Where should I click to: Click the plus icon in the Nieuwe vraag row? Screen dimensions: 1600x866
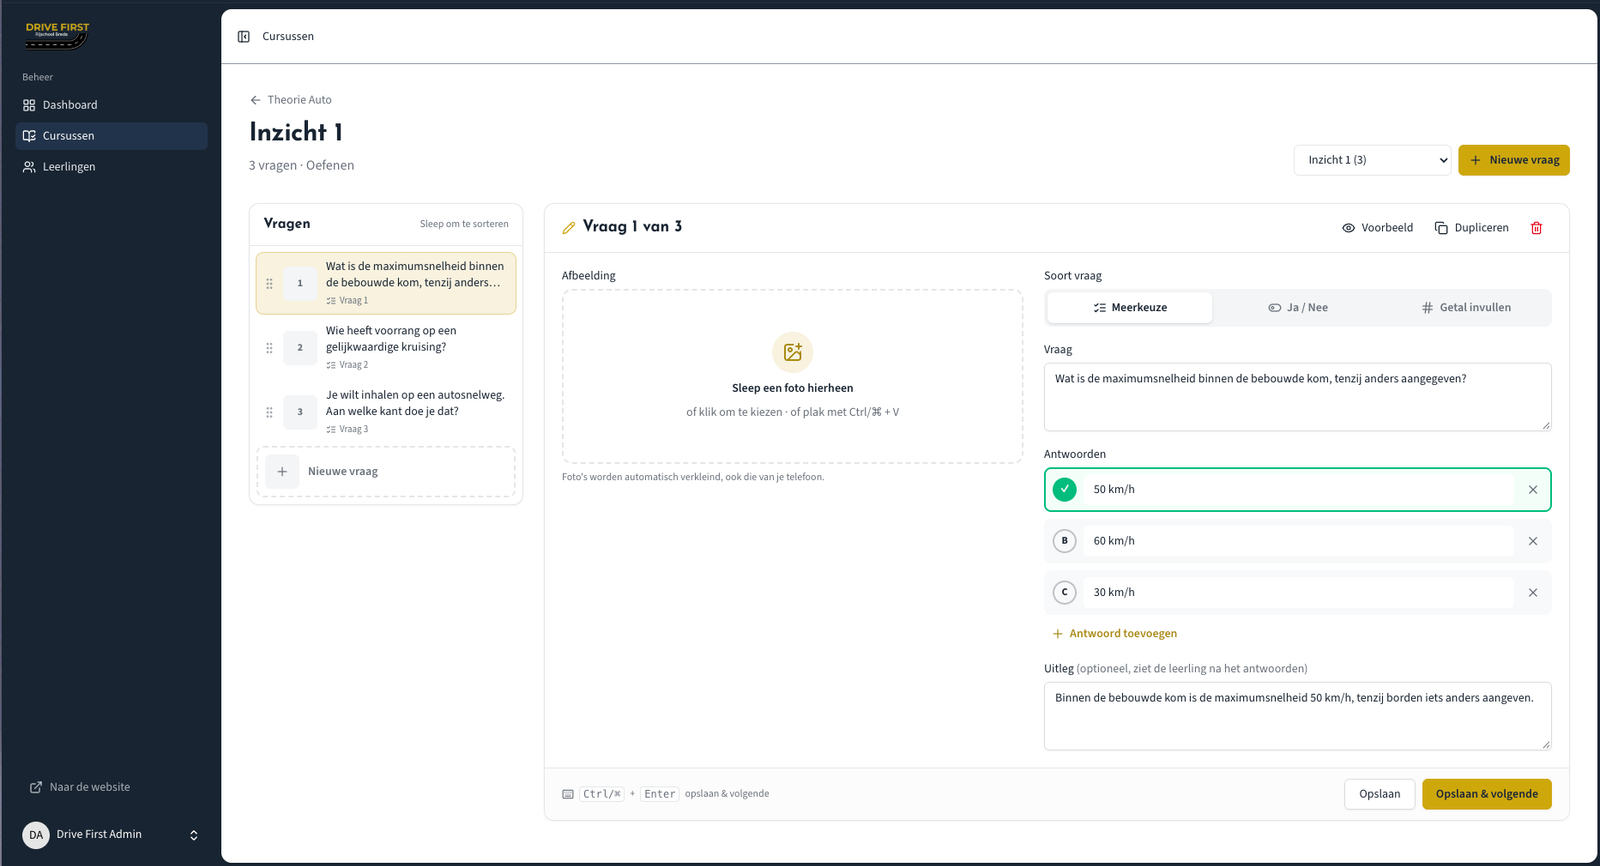click(282, 472)
